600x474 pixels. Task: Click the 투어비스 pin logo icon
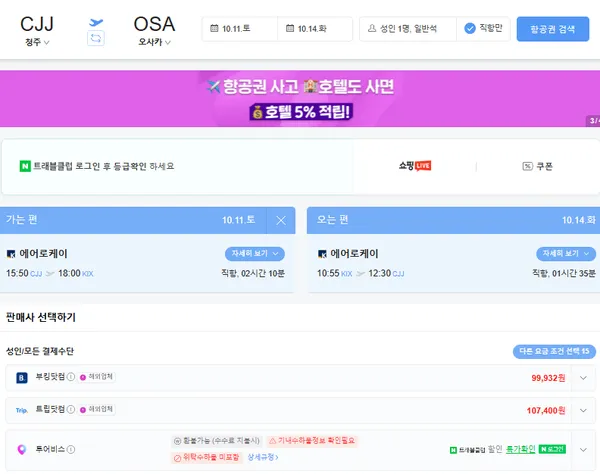point(22,450)
